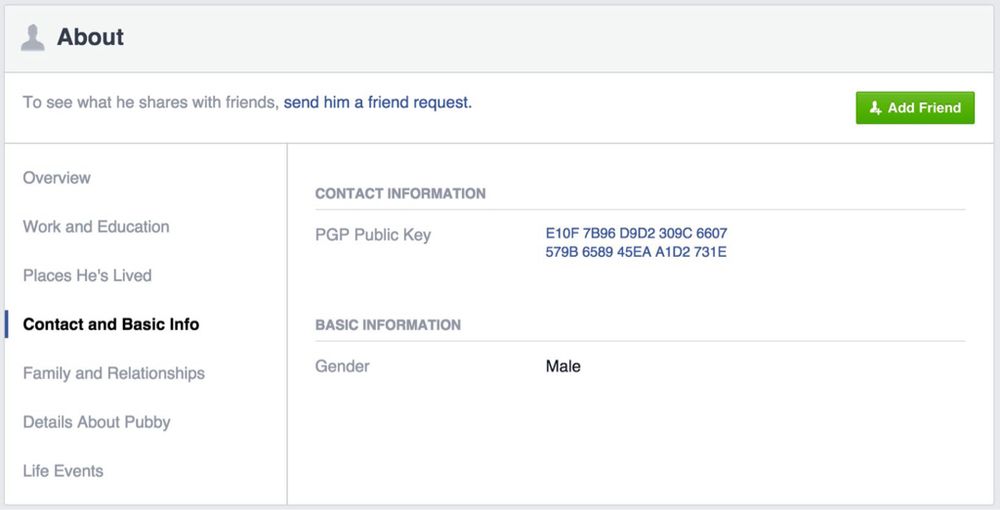
Task: Click the PGP fingerprint line starting 579B
Action: pyautogui.click(x=636, y=252)
